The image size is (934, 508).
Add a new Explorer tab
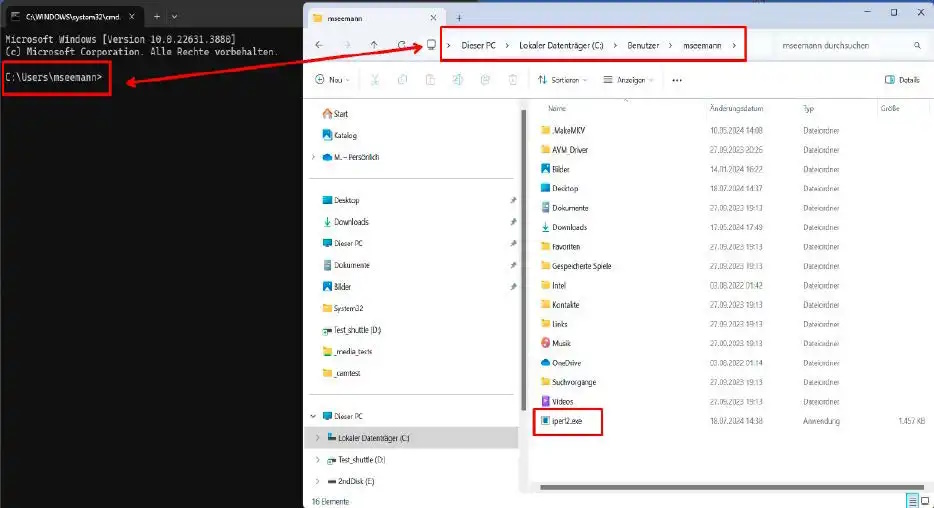point(459,18)
